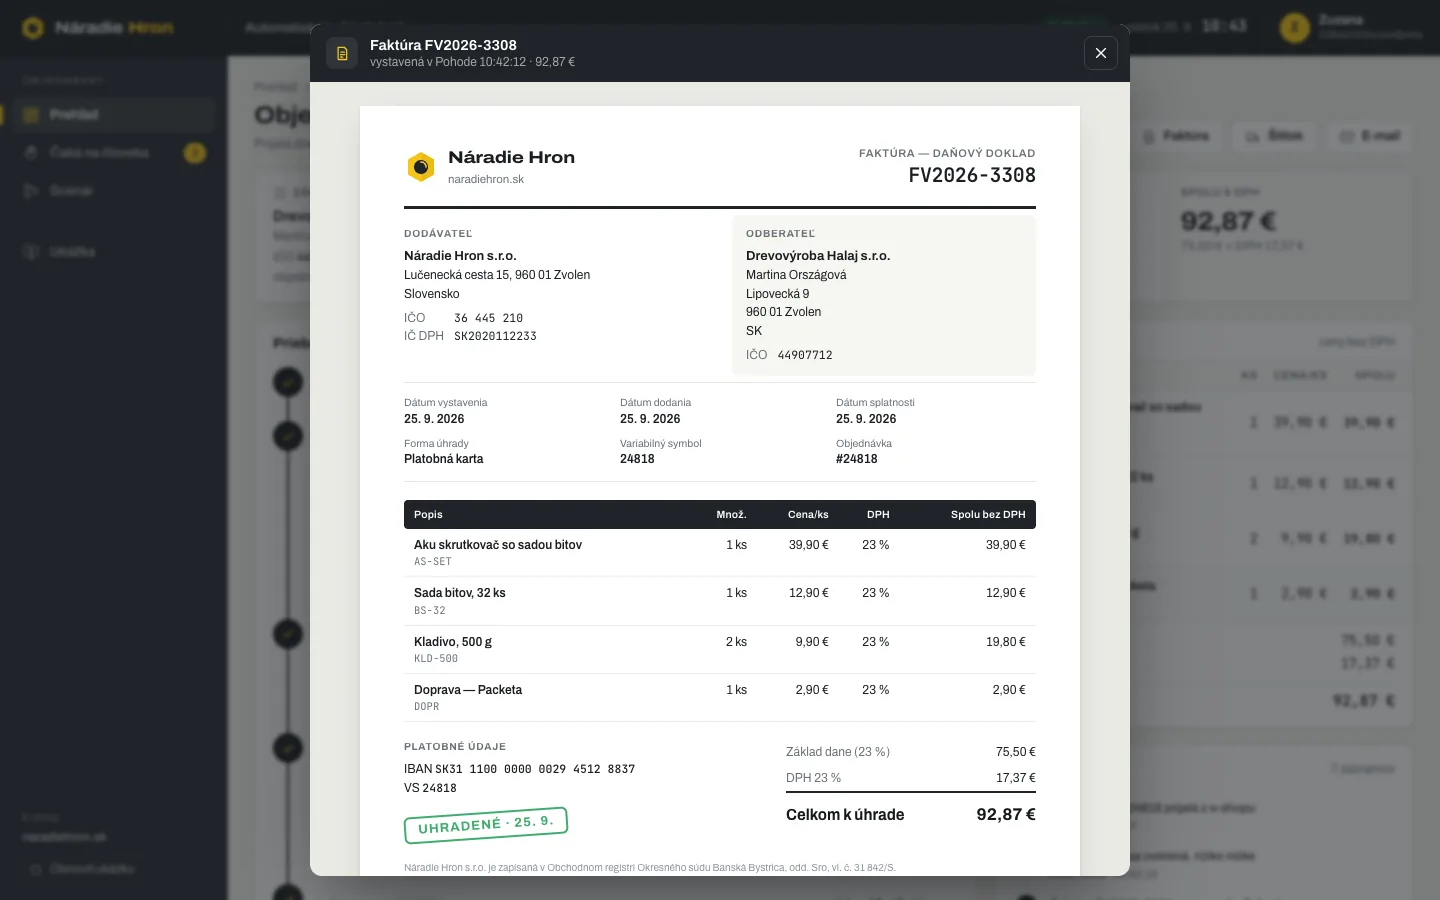The width and height of the screenshot is (1440, 900).
Task: Click the customer street Lipovecká 9
Action: coord(777,294)
